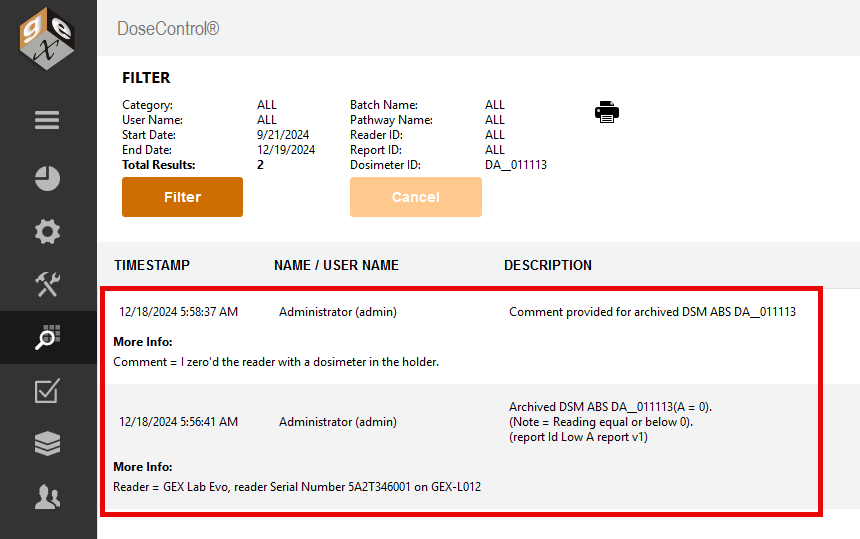Click the GEX cube logo
Viewport: 860px width, 539px height.
(47, 38)
